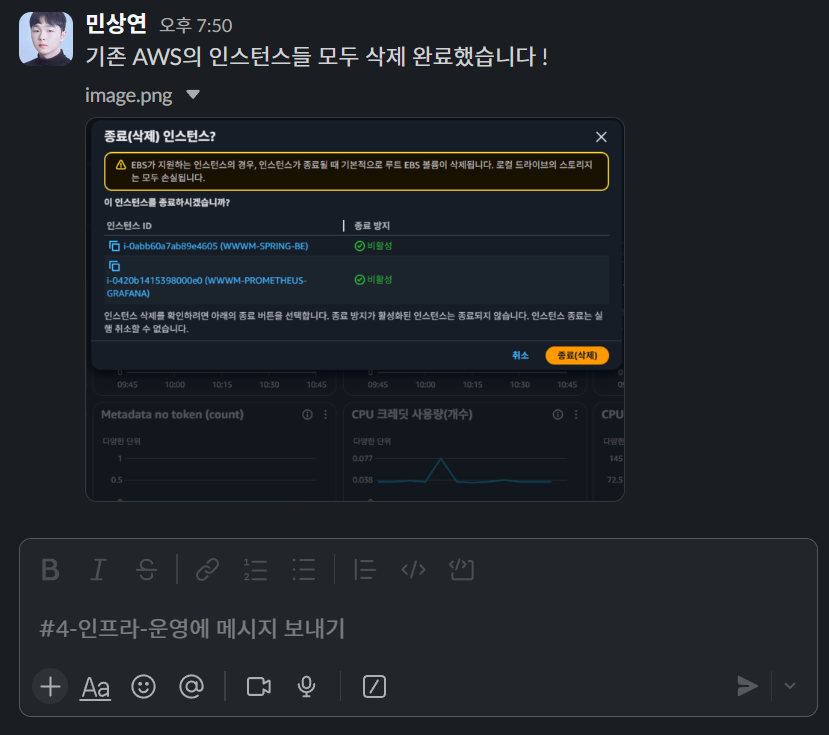Insert inline code formatting
The height and width of the screenshot is (735, 829).
413,570
